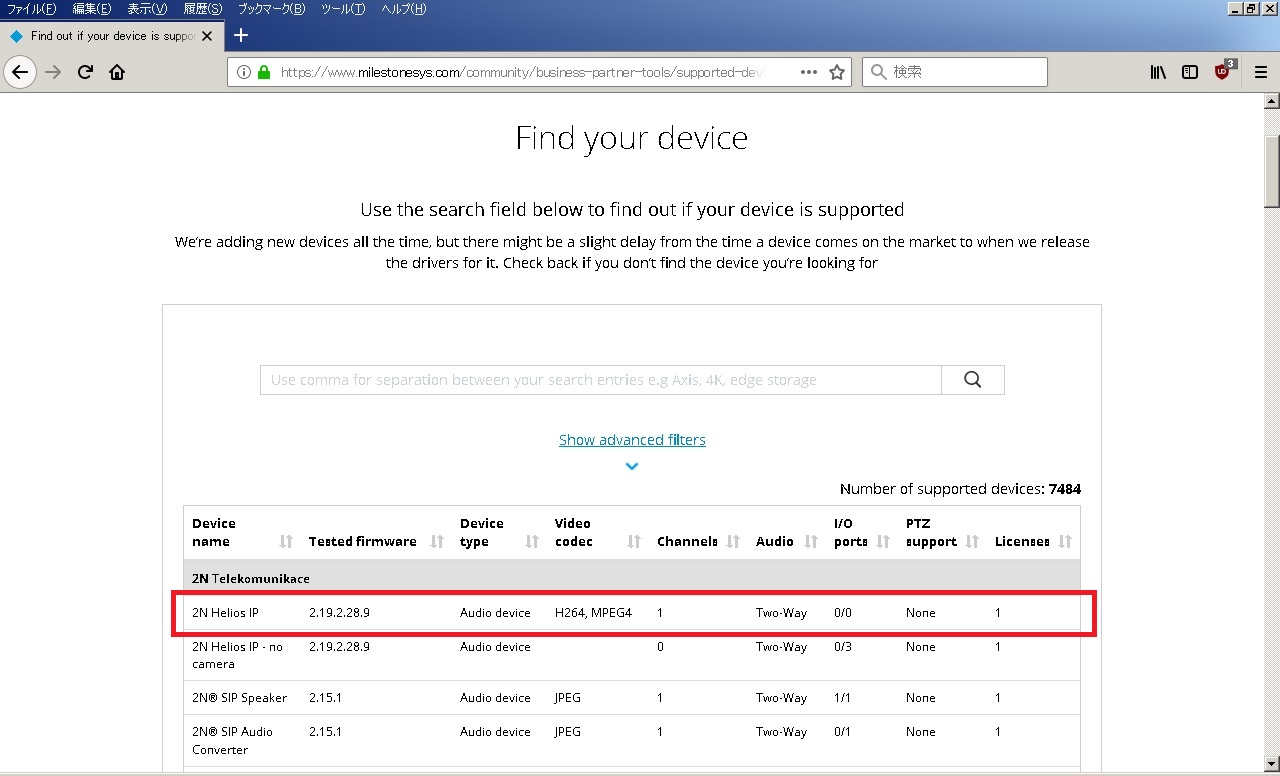This screenshot has height=776, width=1280.
Task: Open the Library bookshelf icon
Action: pyautogui.click(x=1158, y=72)
